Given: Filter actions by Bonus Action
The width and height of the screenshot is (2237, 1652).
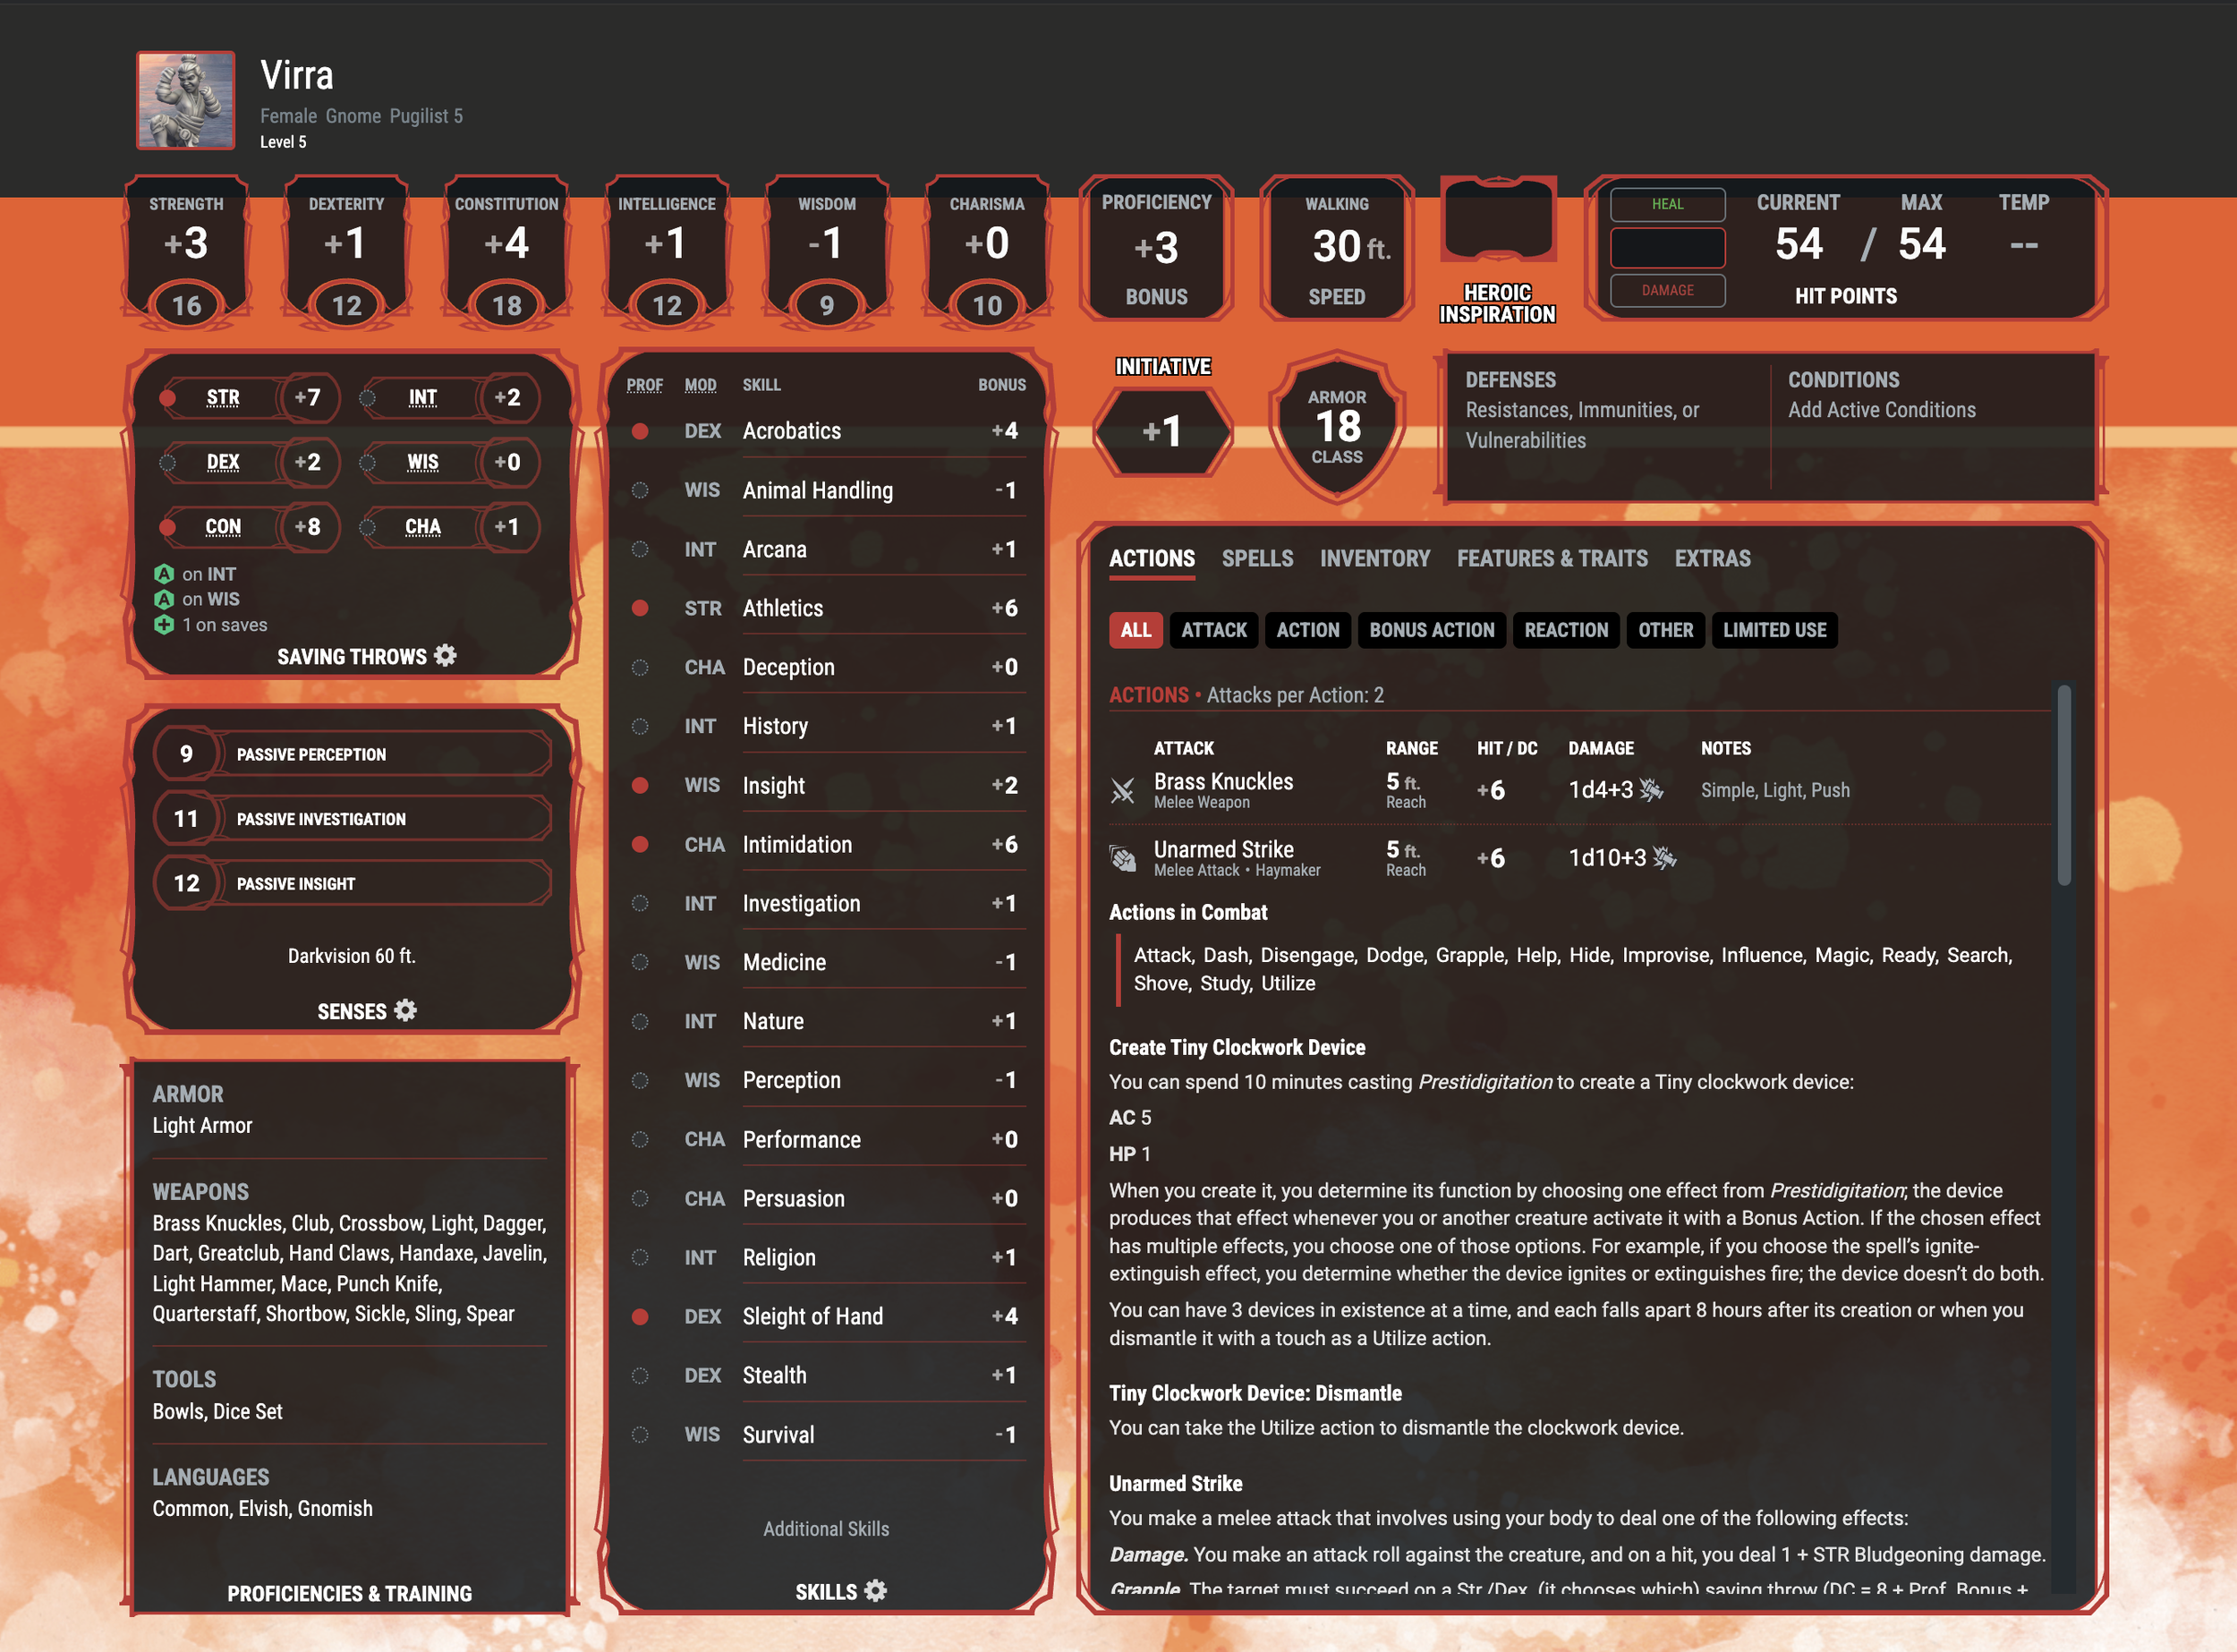Looking at the screenshot, I should pos(1431,630).
